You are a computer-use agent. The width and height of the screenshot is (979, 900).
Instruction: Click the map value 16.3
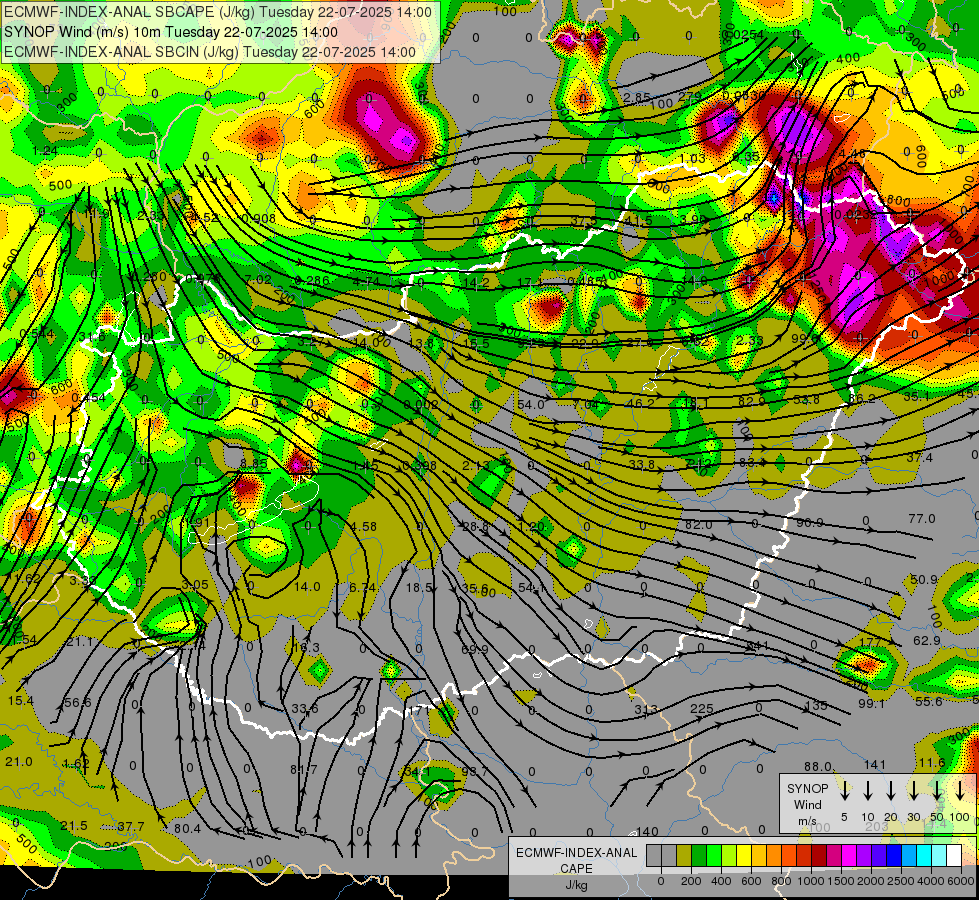pos(306,648)
